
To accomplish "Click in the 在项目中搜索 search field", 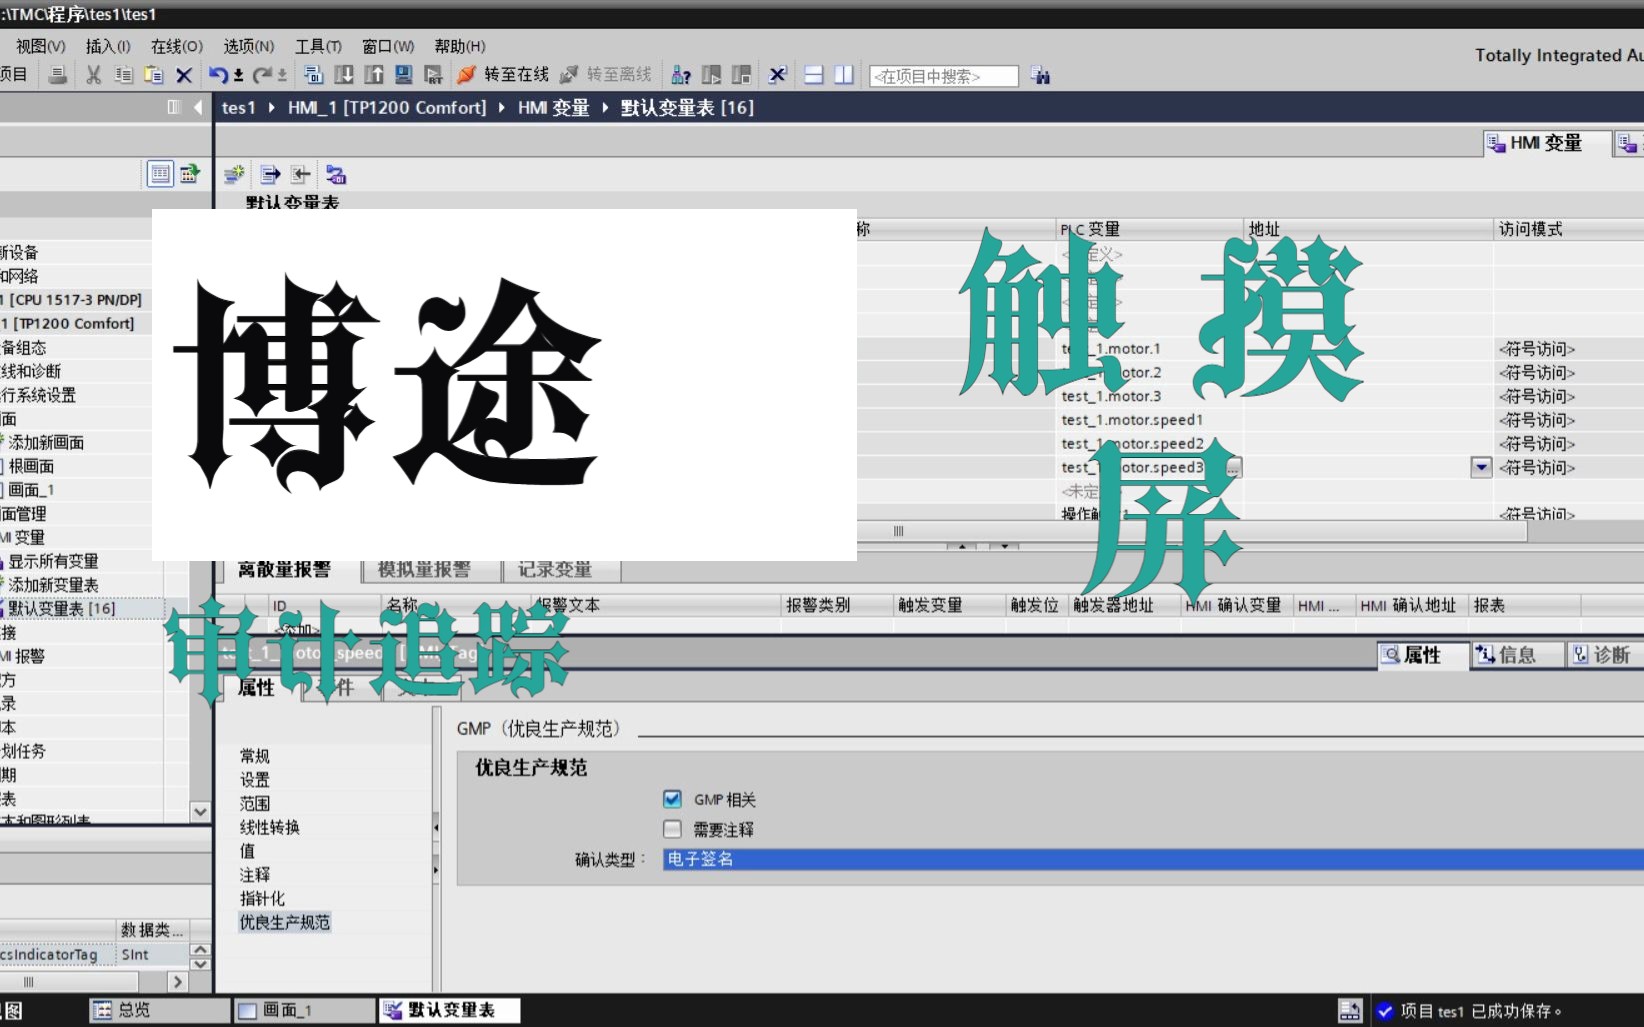I will 944,76.
